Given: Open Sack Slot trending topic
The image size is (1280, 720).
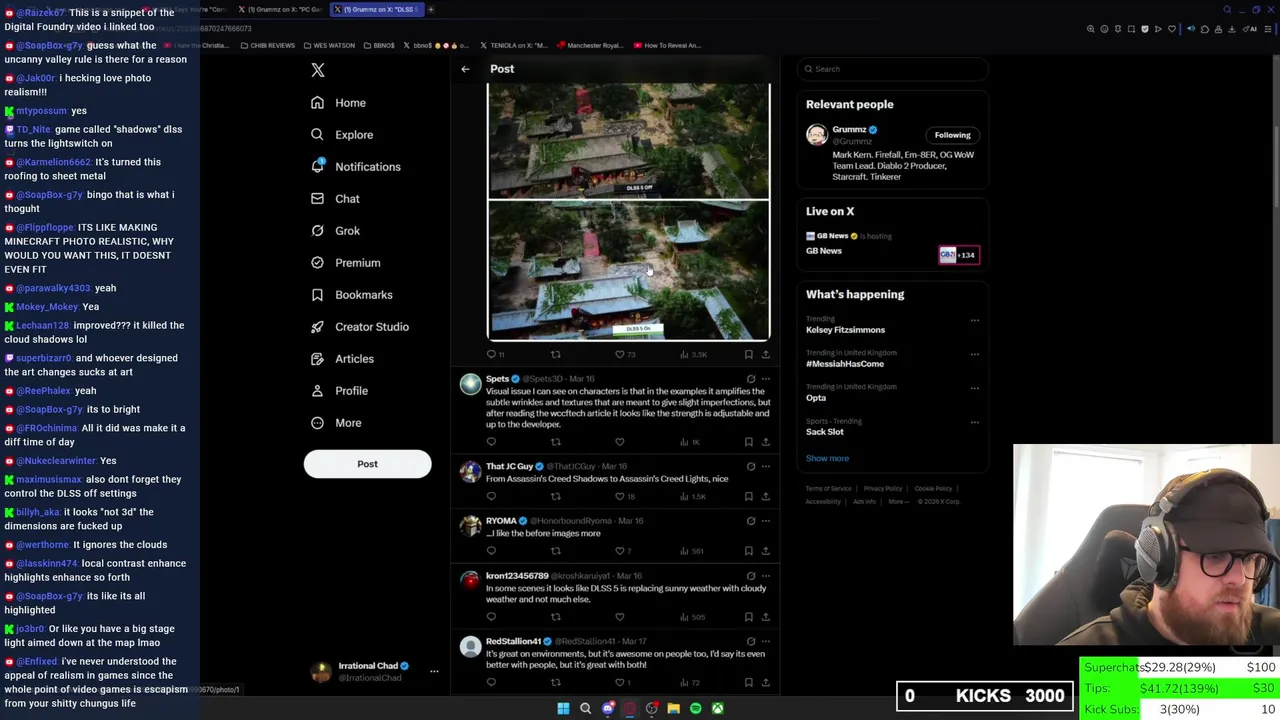Looking at the screenshot, I should click(825, 432).
